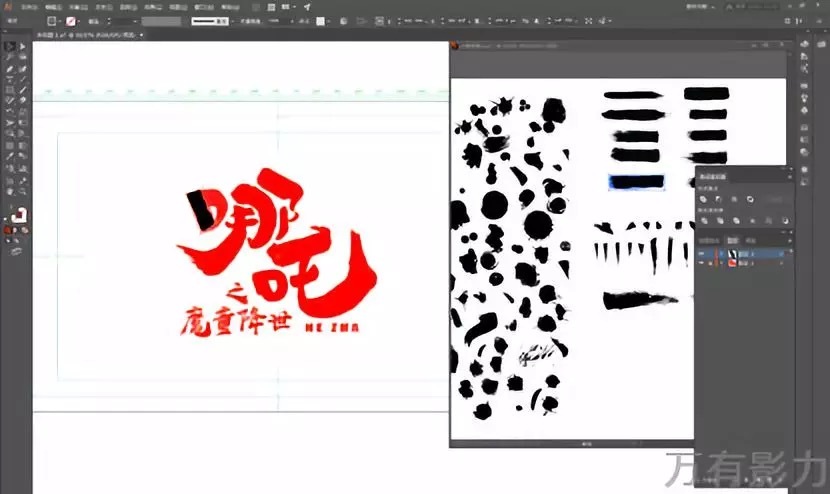The height and width of the screenshot is (494, 830).
Task: Click the blue-highlighted brush stroke on the sheet
Action: [636, 181]
